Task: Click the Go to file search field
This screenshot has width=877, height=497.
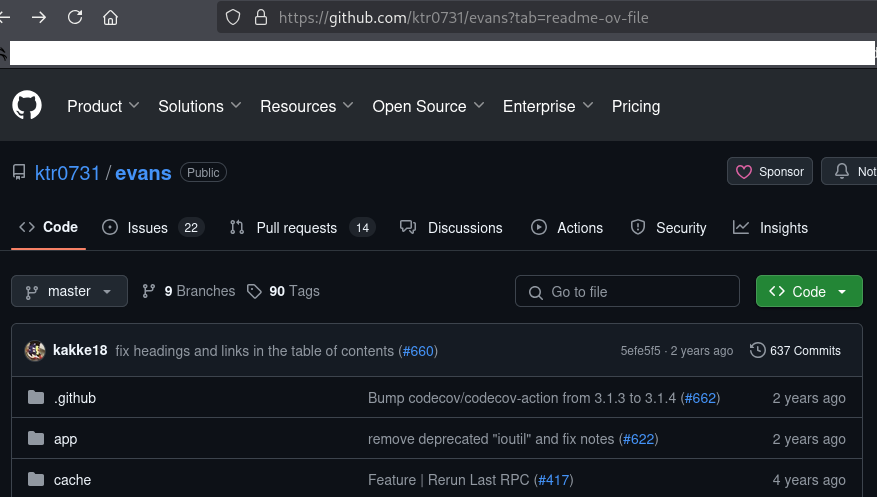Action: pos(628,291)
